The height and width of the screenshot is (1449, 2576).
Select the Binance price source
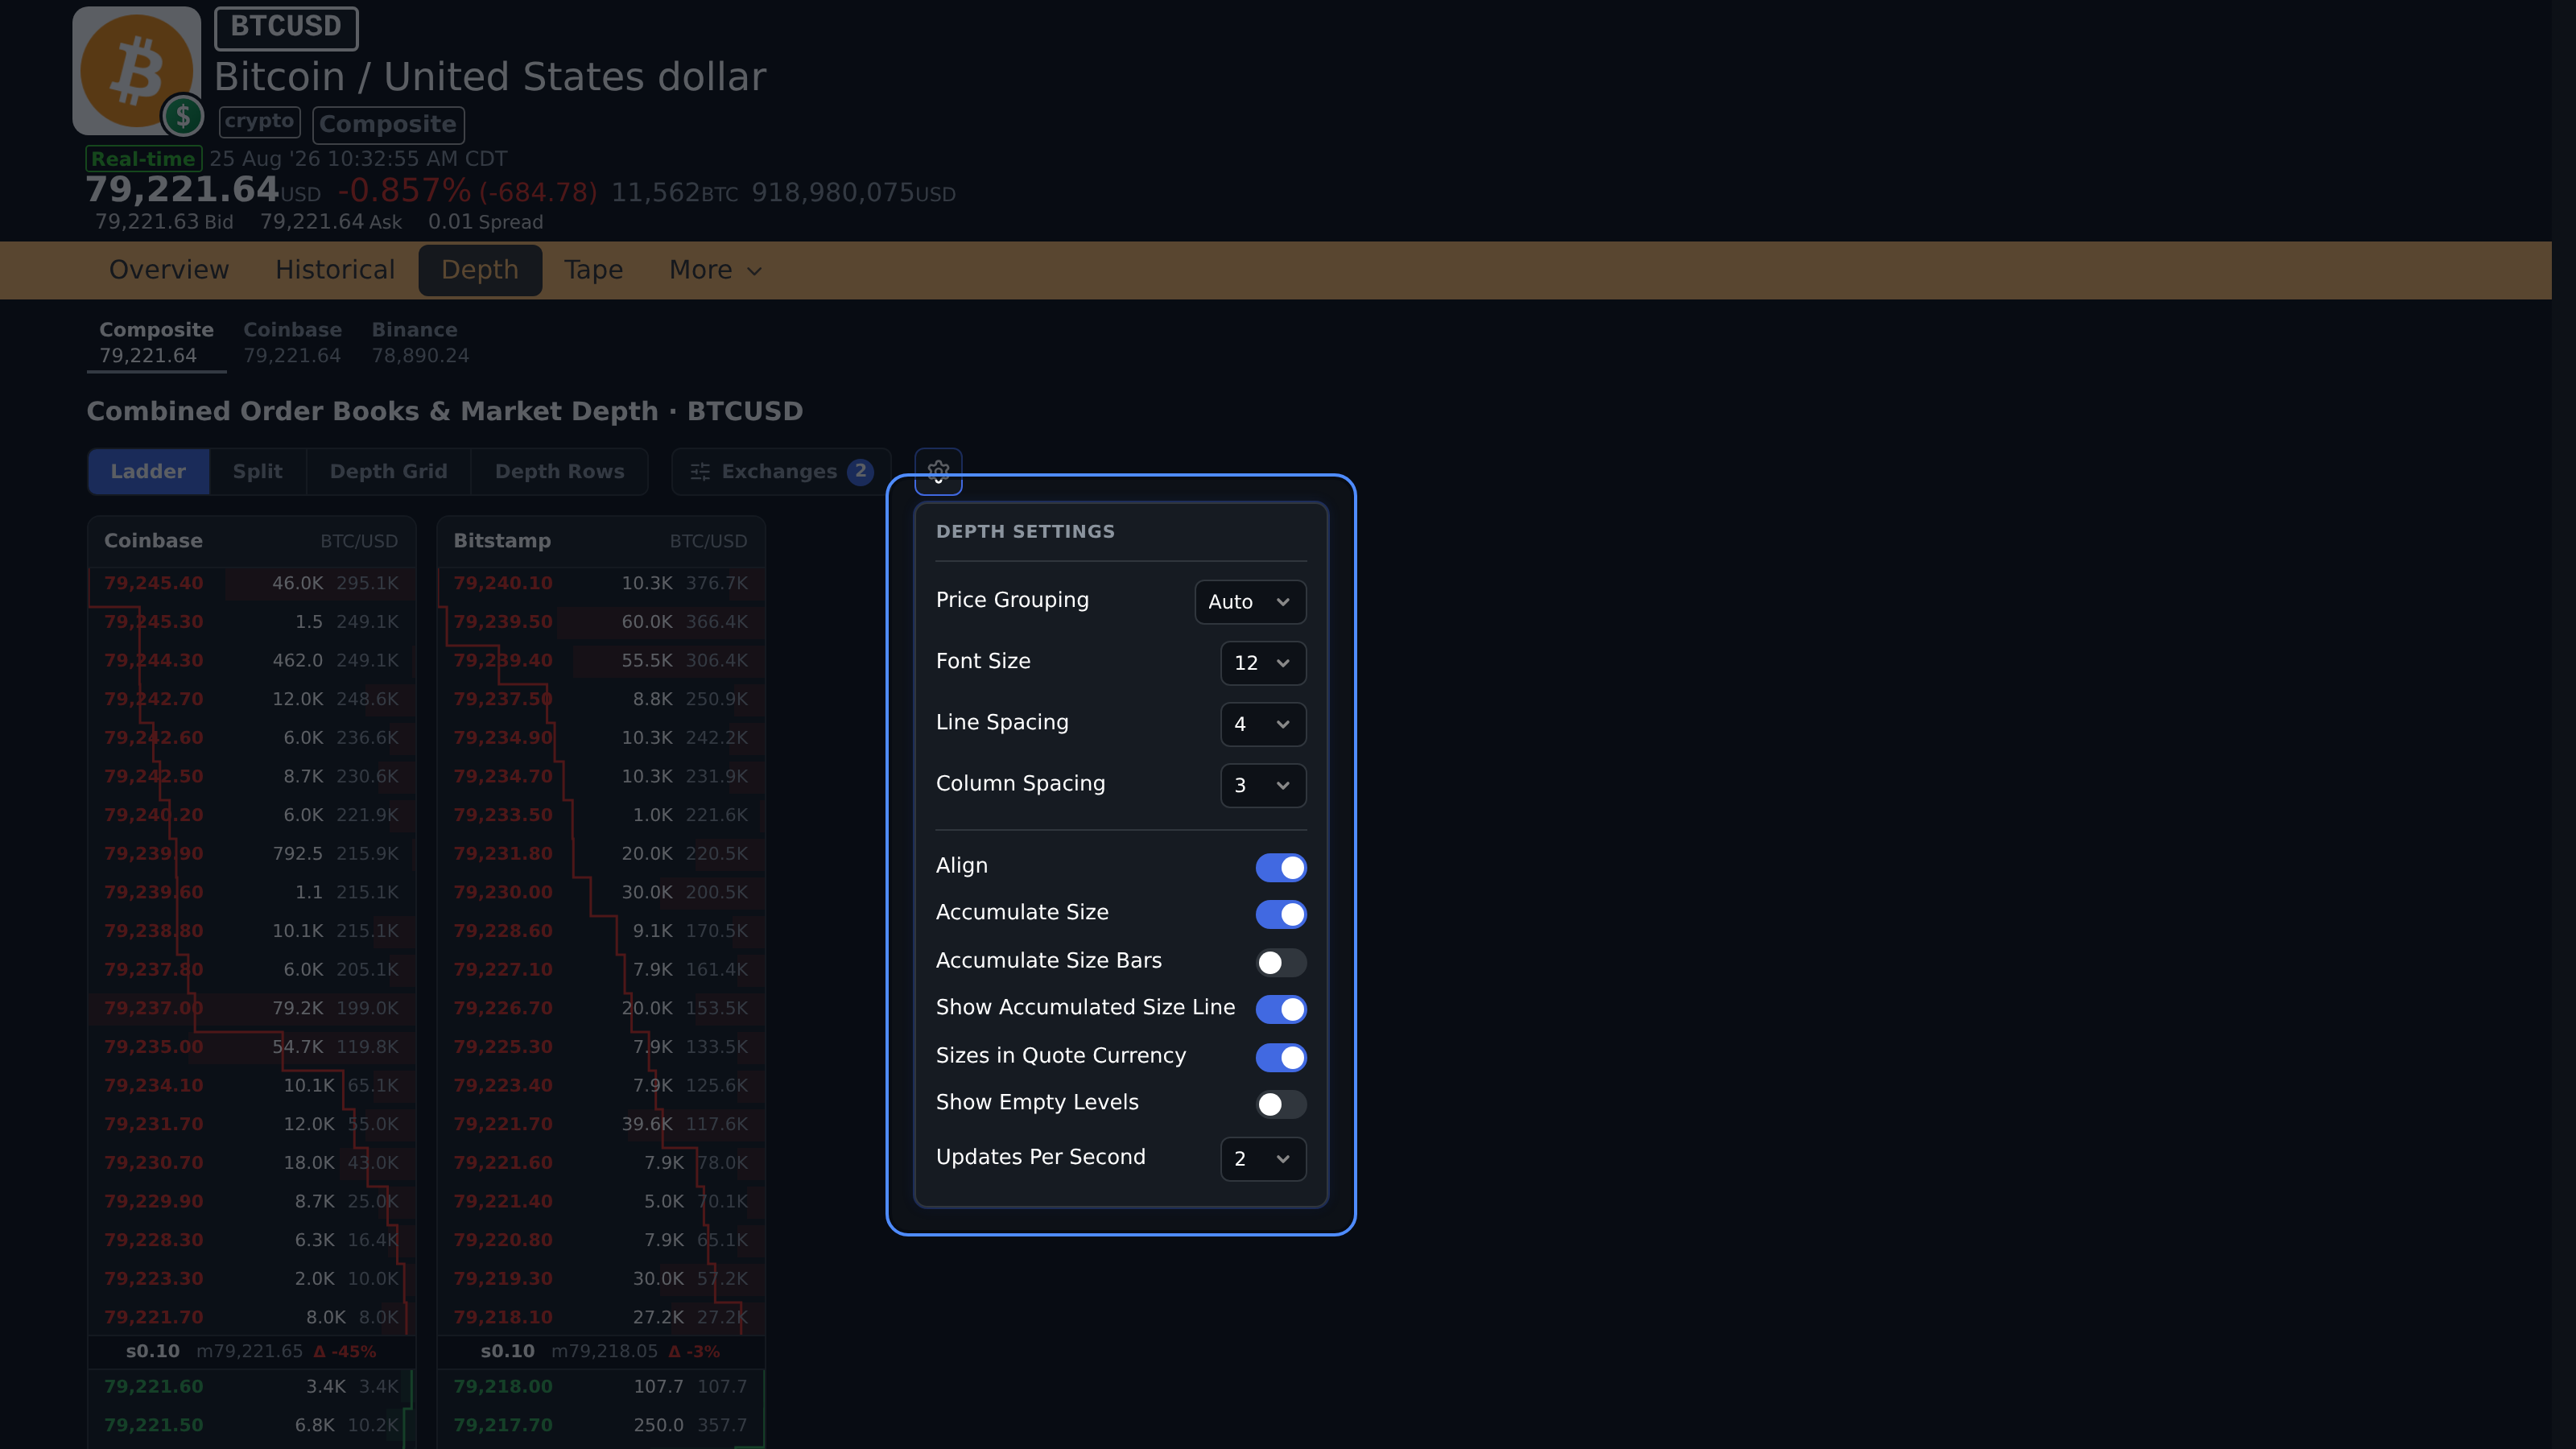click(420, 343)
